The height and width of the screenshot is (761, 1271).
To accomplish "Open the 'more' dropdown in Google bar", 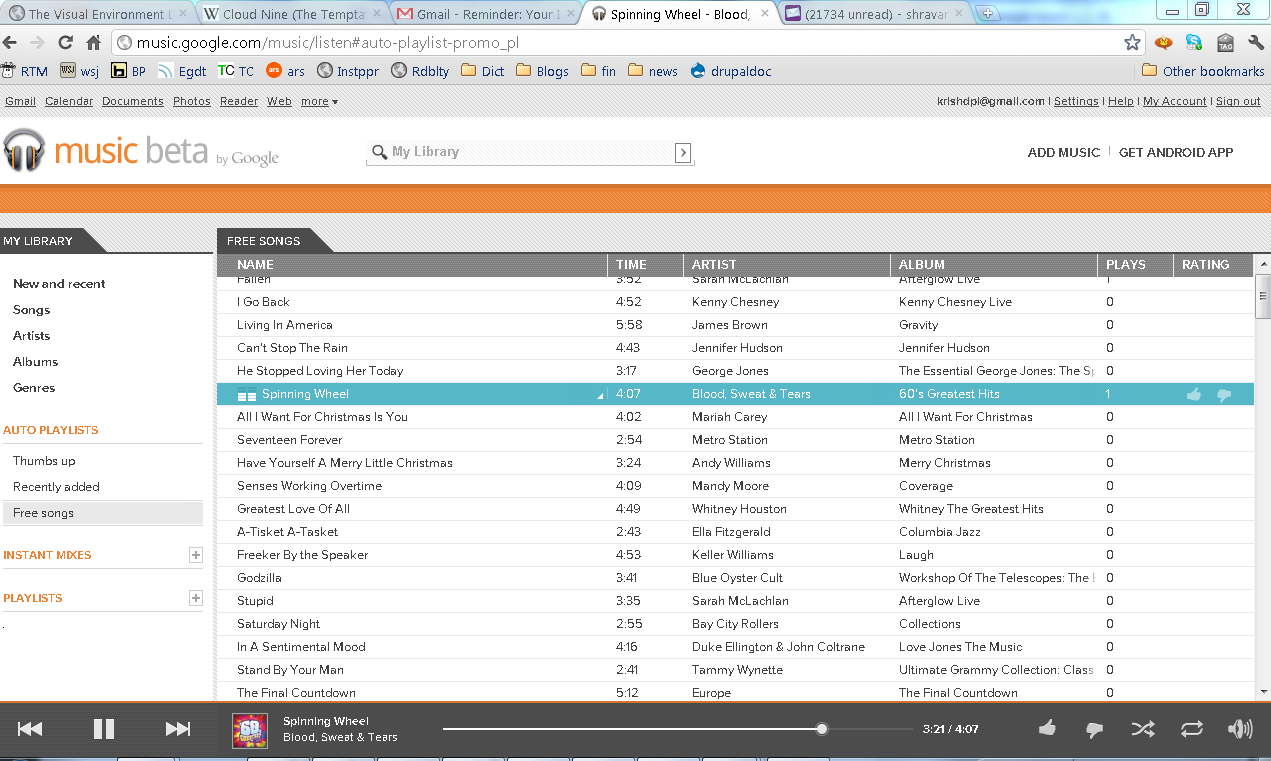I will tap(319, 101).
